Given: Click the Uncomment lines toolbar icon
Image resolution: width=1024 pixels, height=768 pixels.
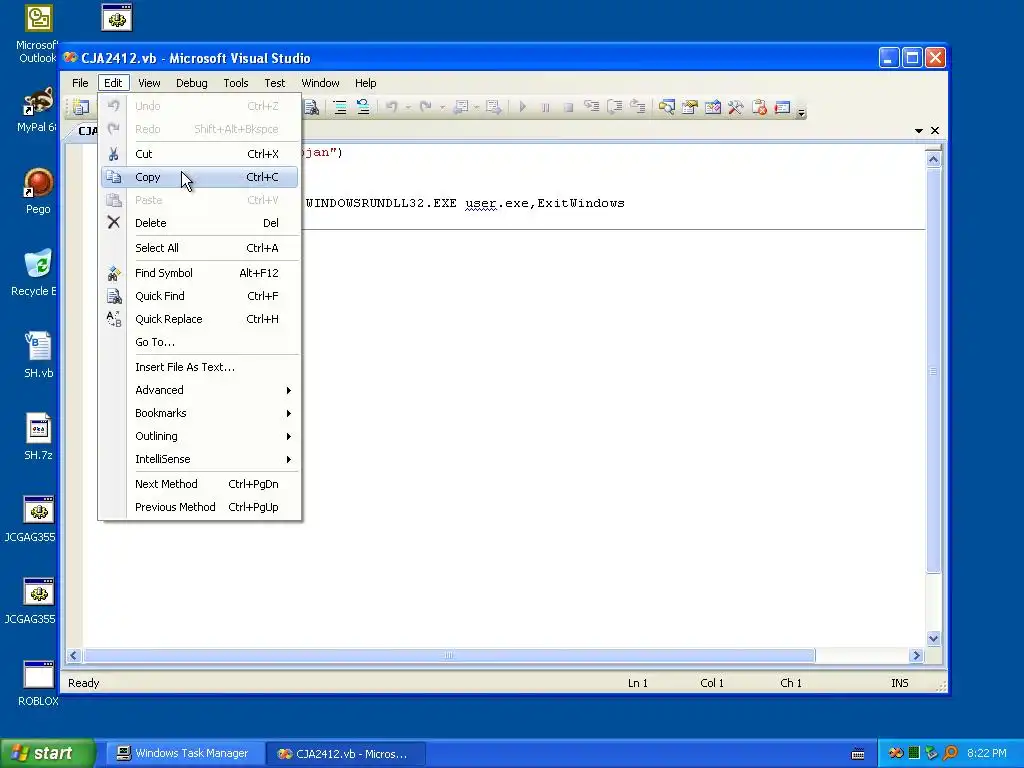Looking at the screenshot, I should tap(363, 107).
